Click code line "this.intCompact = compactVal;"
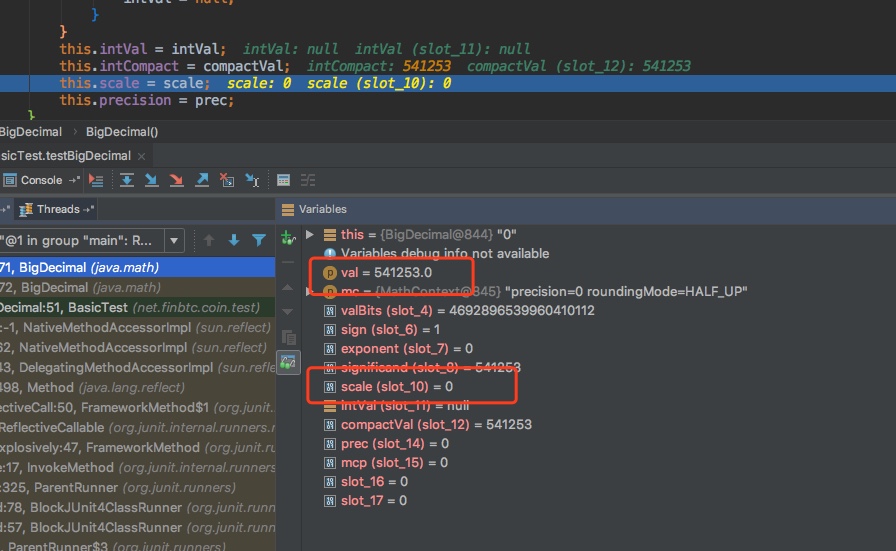This screenshot has width=896, height=551. [175, 66]
